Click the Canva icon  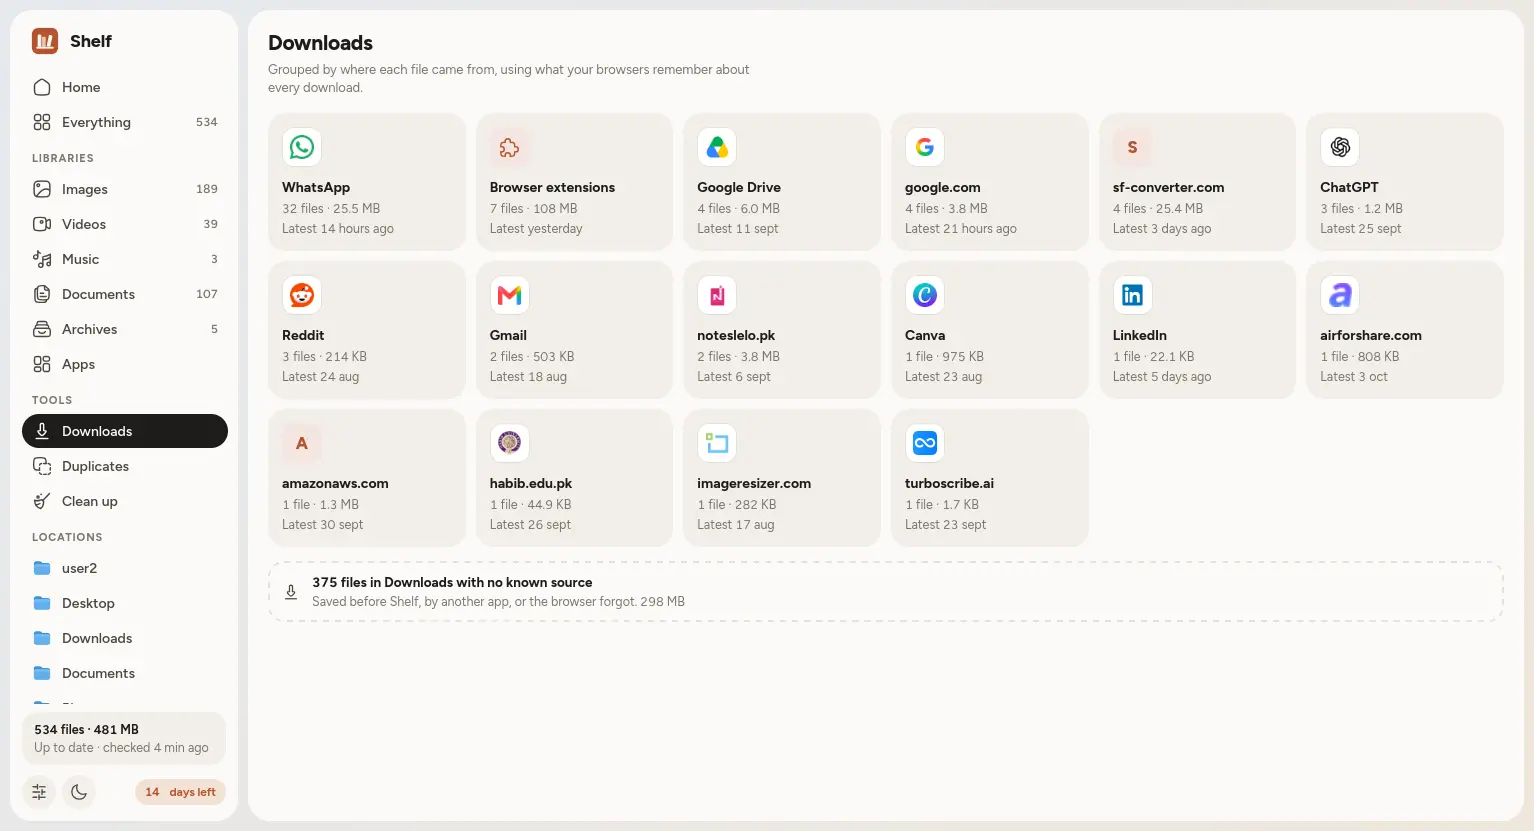(925, 295)
